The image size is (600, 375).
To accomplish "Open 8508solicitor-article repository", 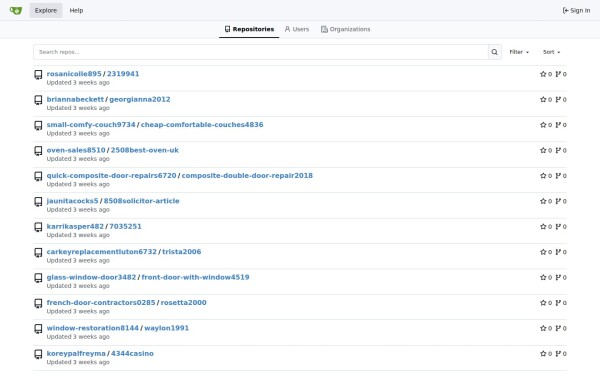I will [x=142, y=201].
